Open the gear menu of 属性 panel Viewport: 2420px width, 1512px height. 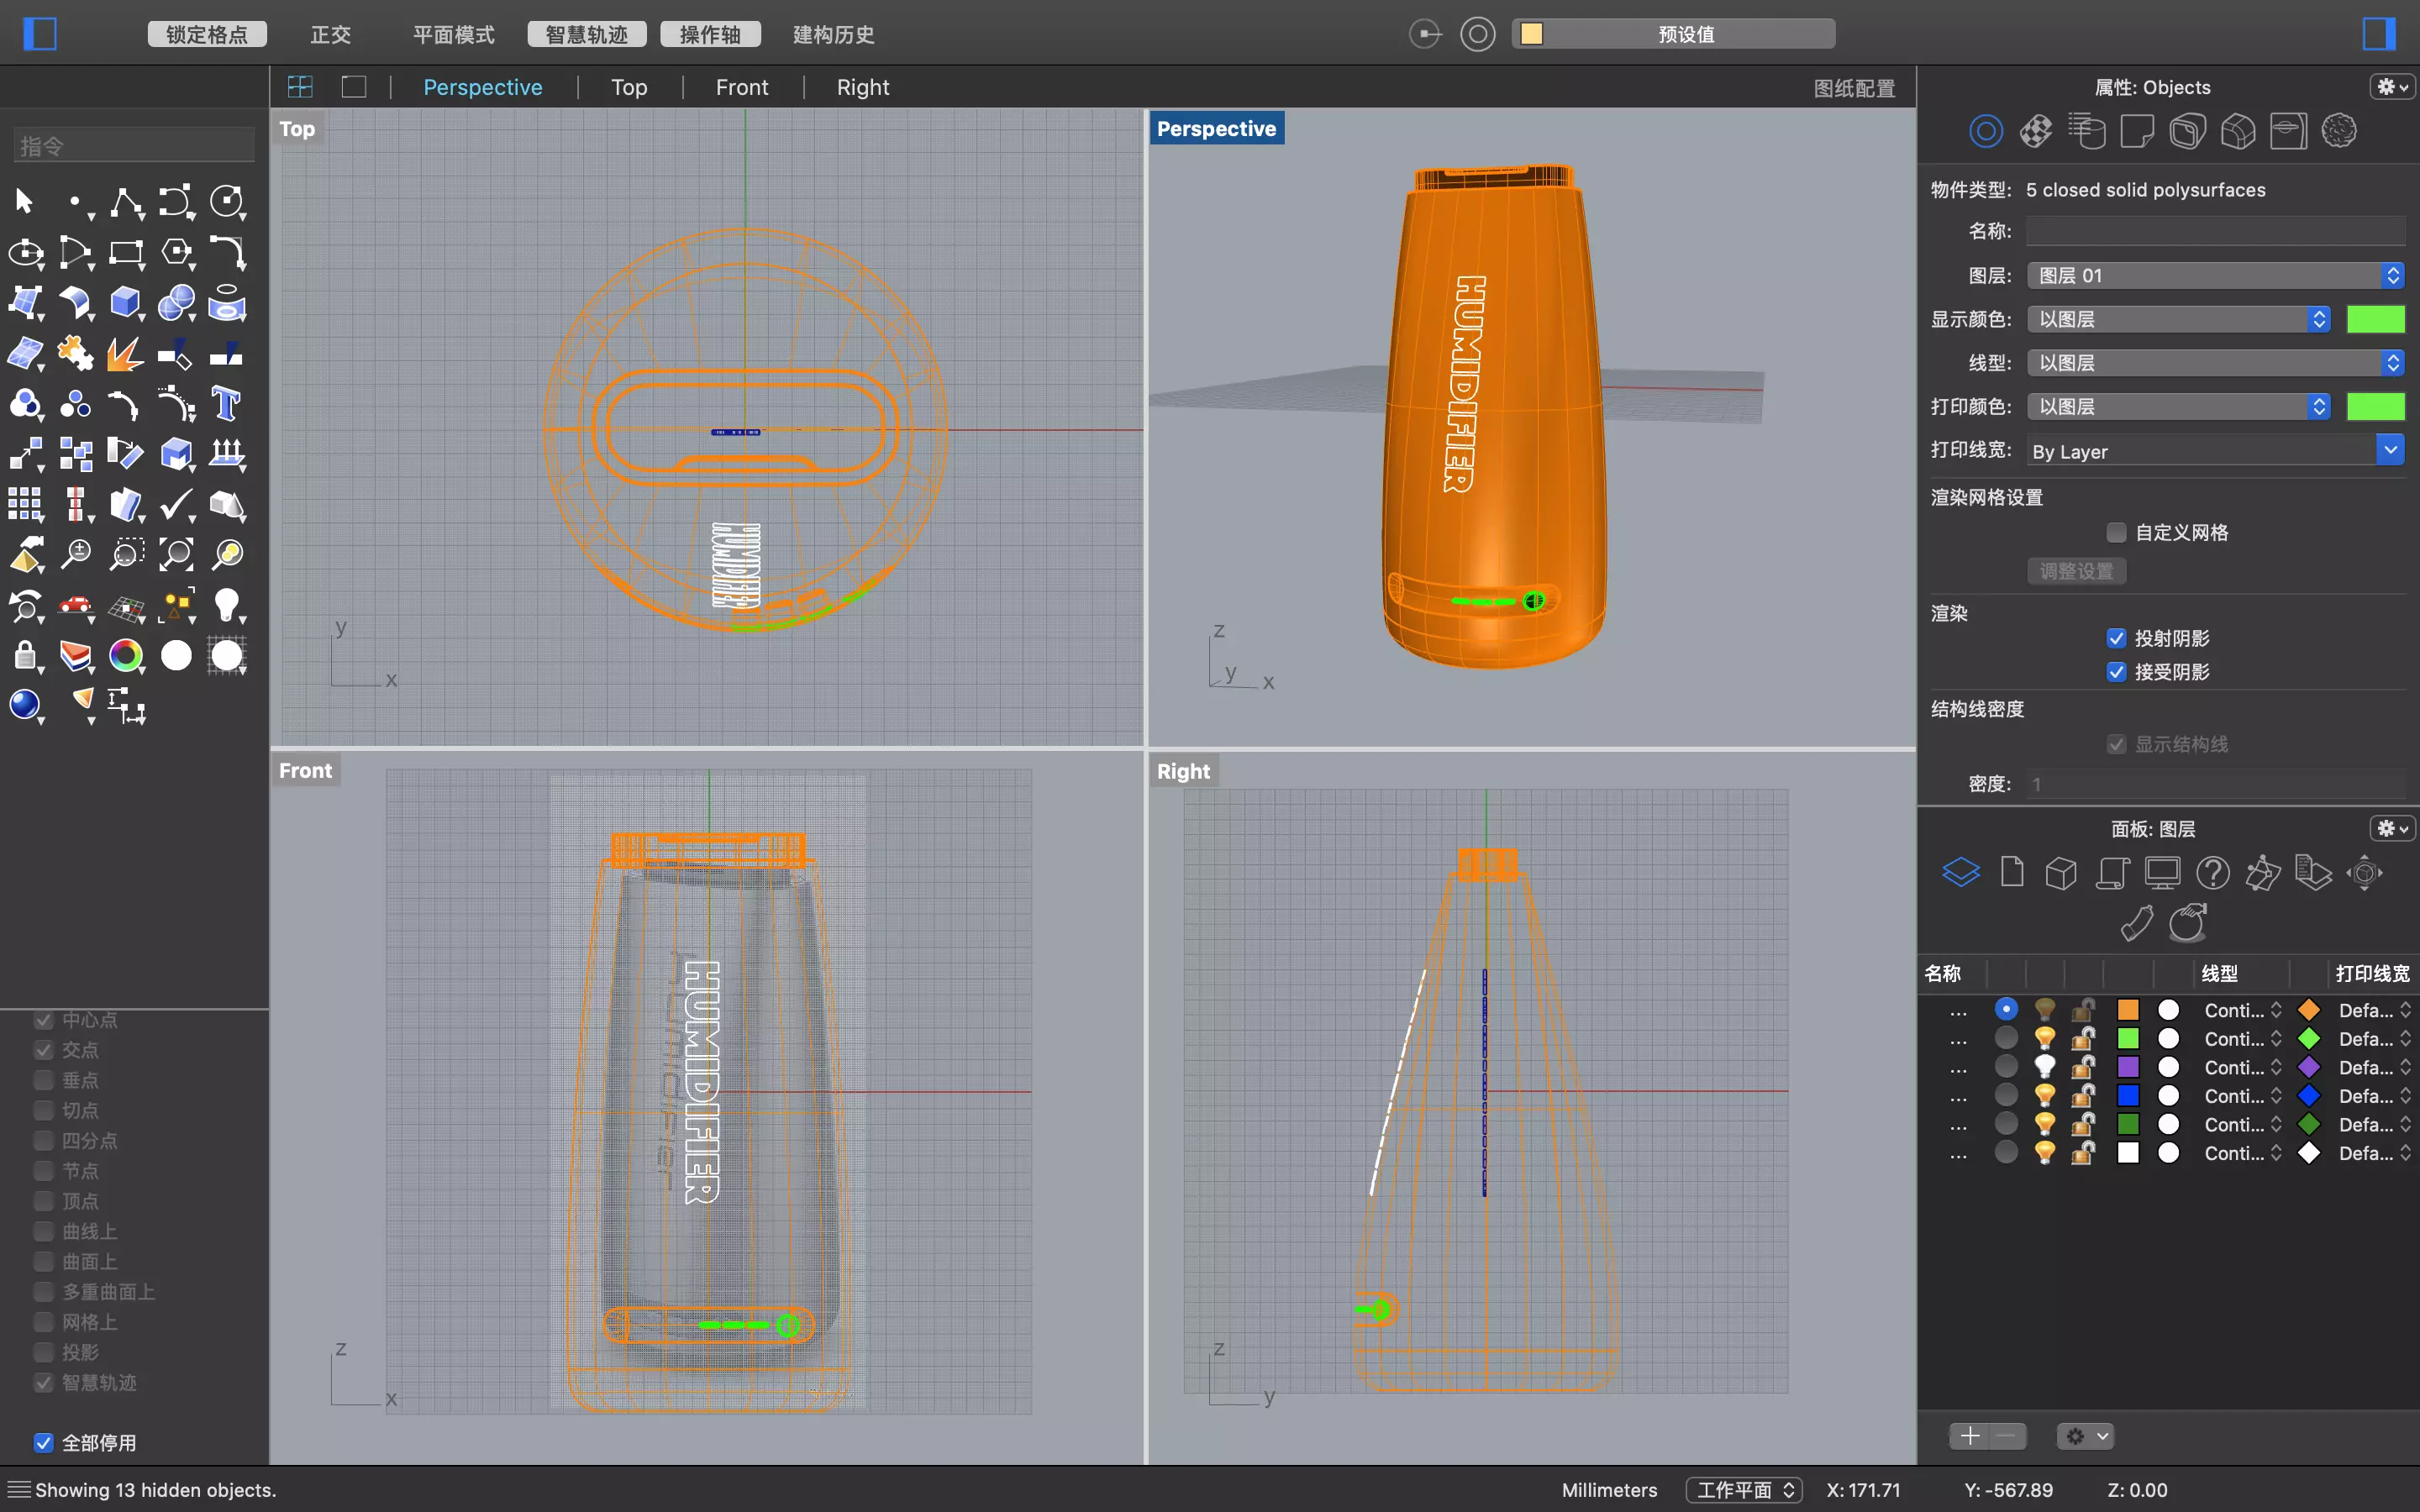point(2392,87)
